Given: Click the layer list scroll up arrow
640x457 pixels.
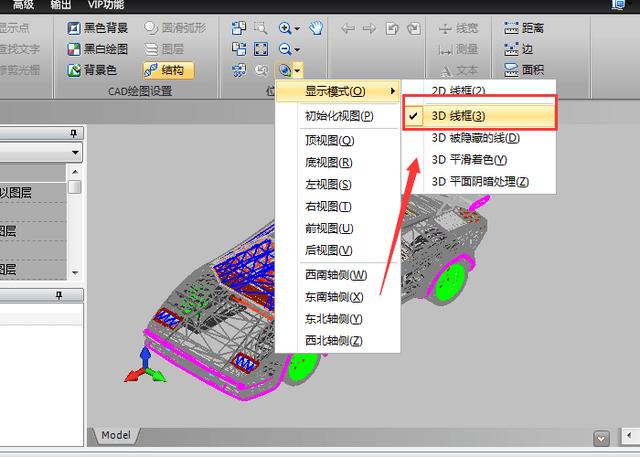Looking at the screenshot, I should pyautogui.click(x=75, y=172).
